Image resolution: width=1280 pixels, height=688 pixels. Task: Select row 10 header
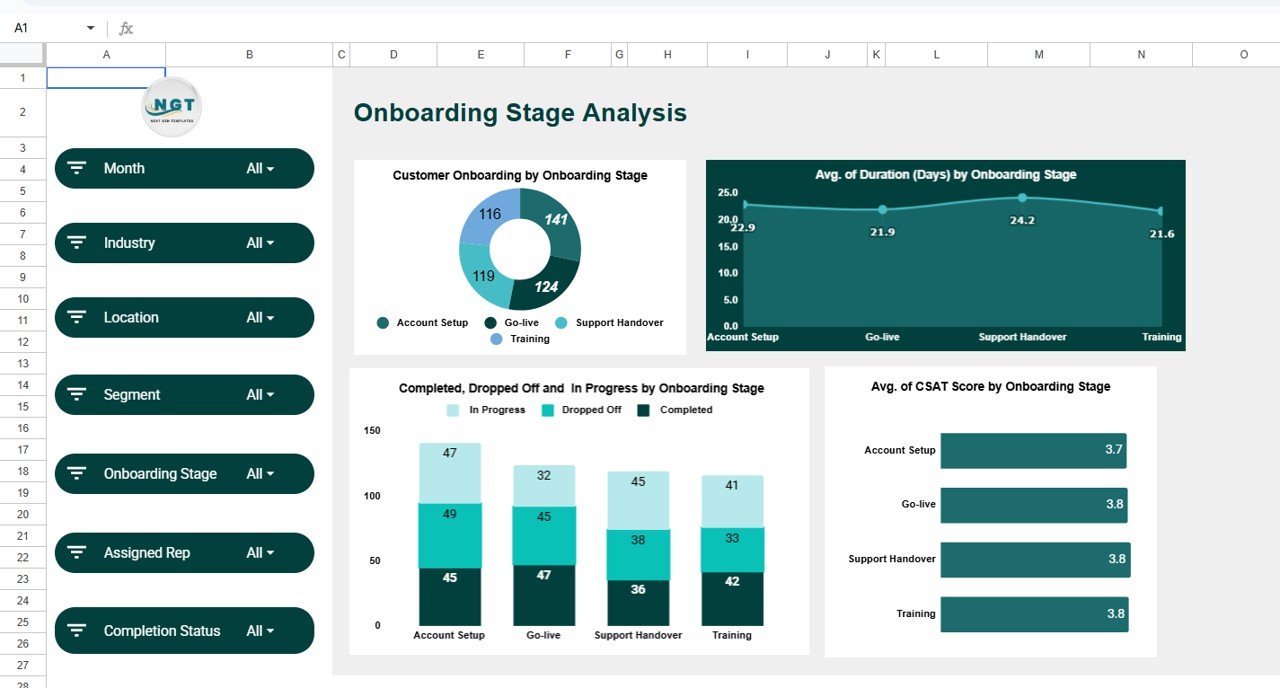pos(22,298)
